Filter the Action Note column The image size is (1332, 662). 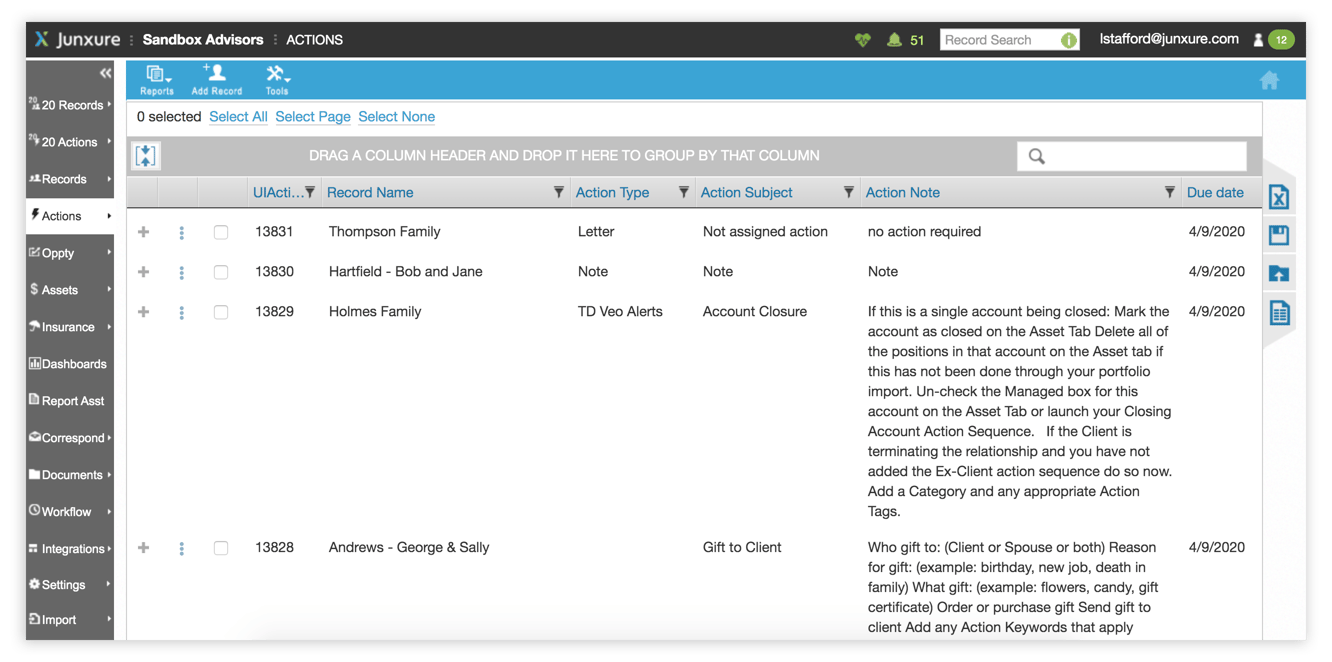point(1170,192)
